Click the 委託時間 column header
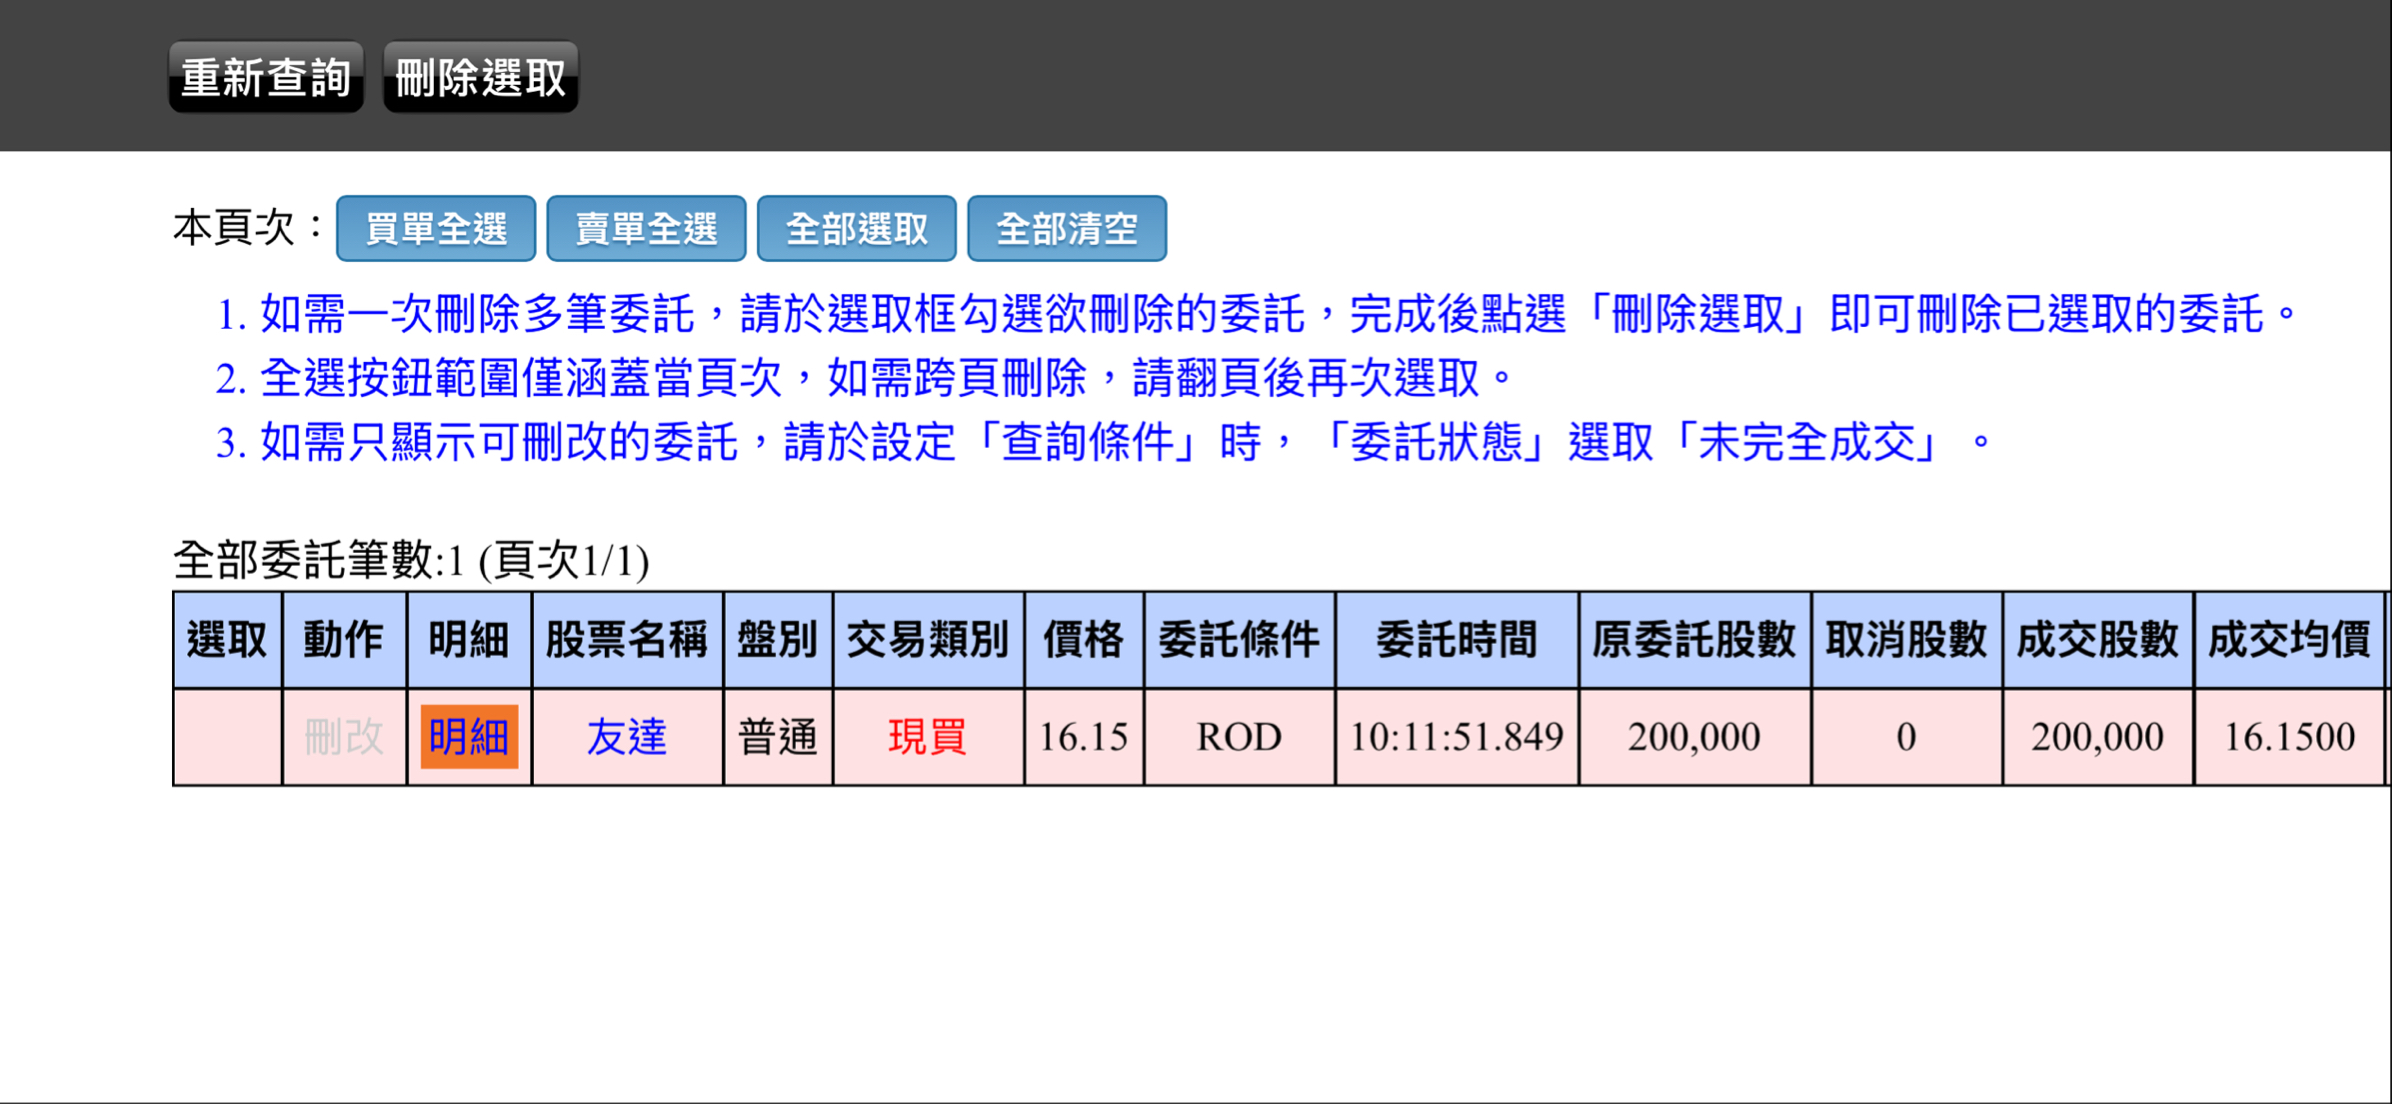2392x1104 pixels. click(x=1456, y=640)
